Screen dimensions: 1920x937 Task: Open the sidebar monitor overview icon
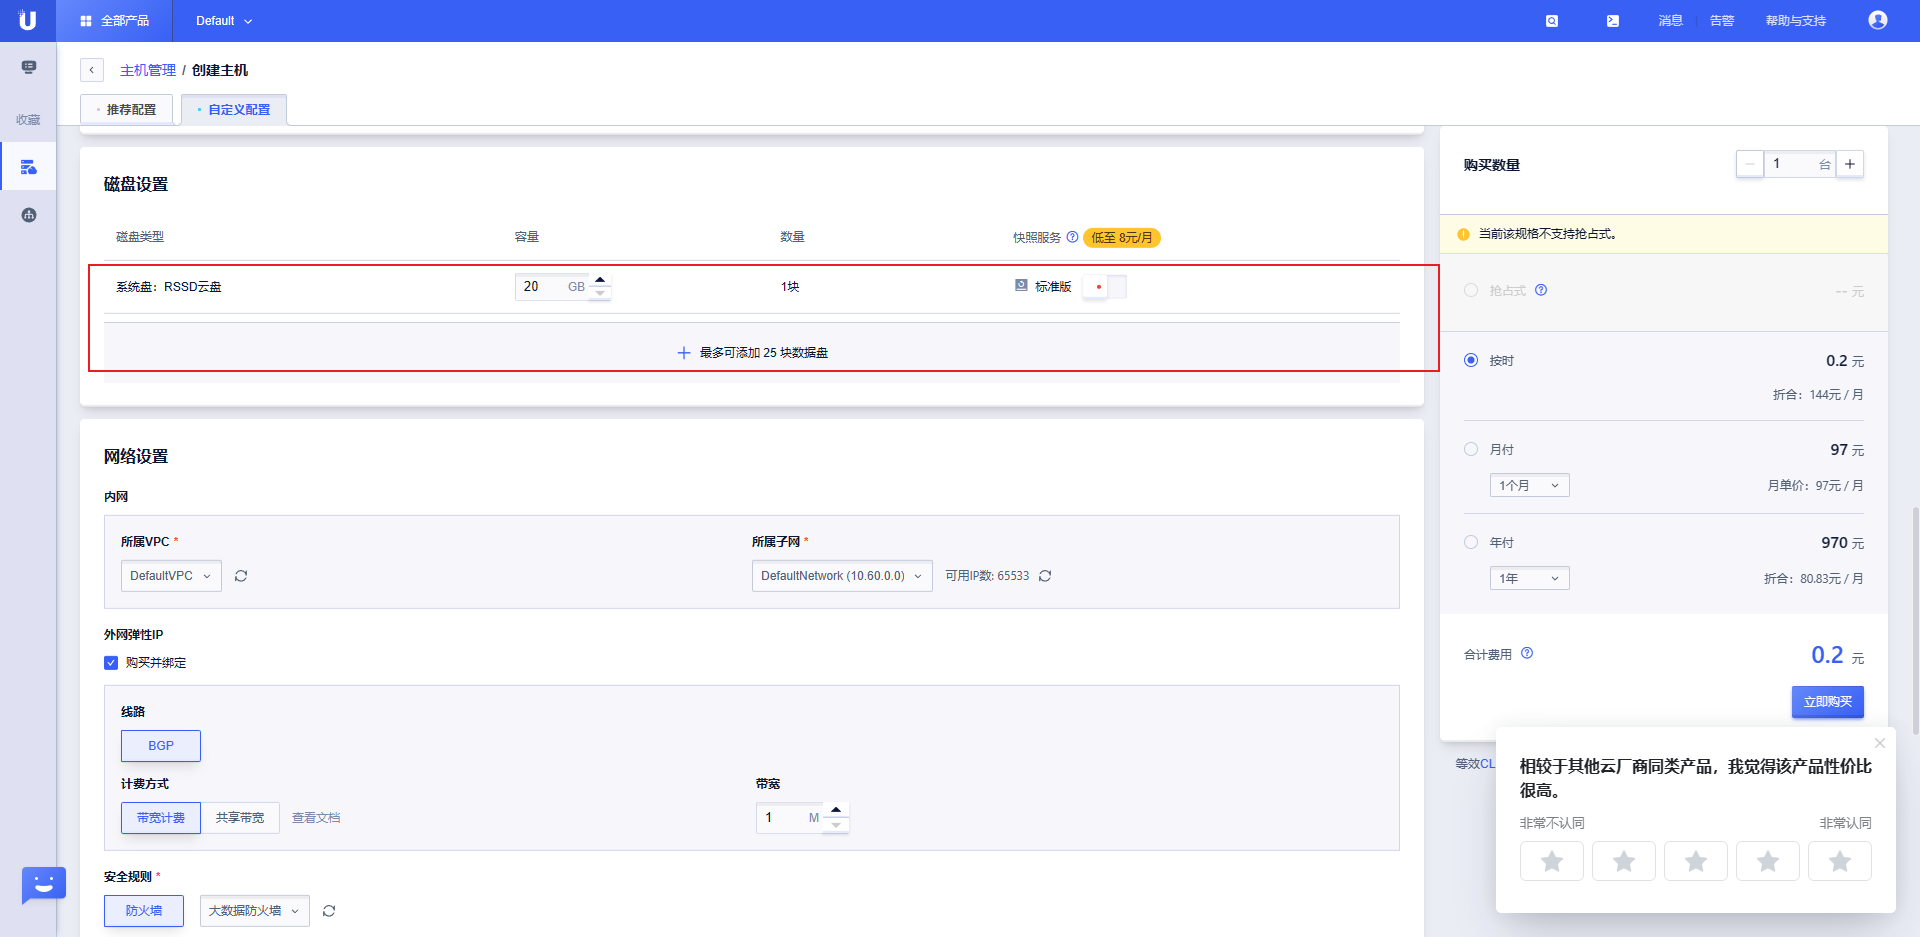29,67
